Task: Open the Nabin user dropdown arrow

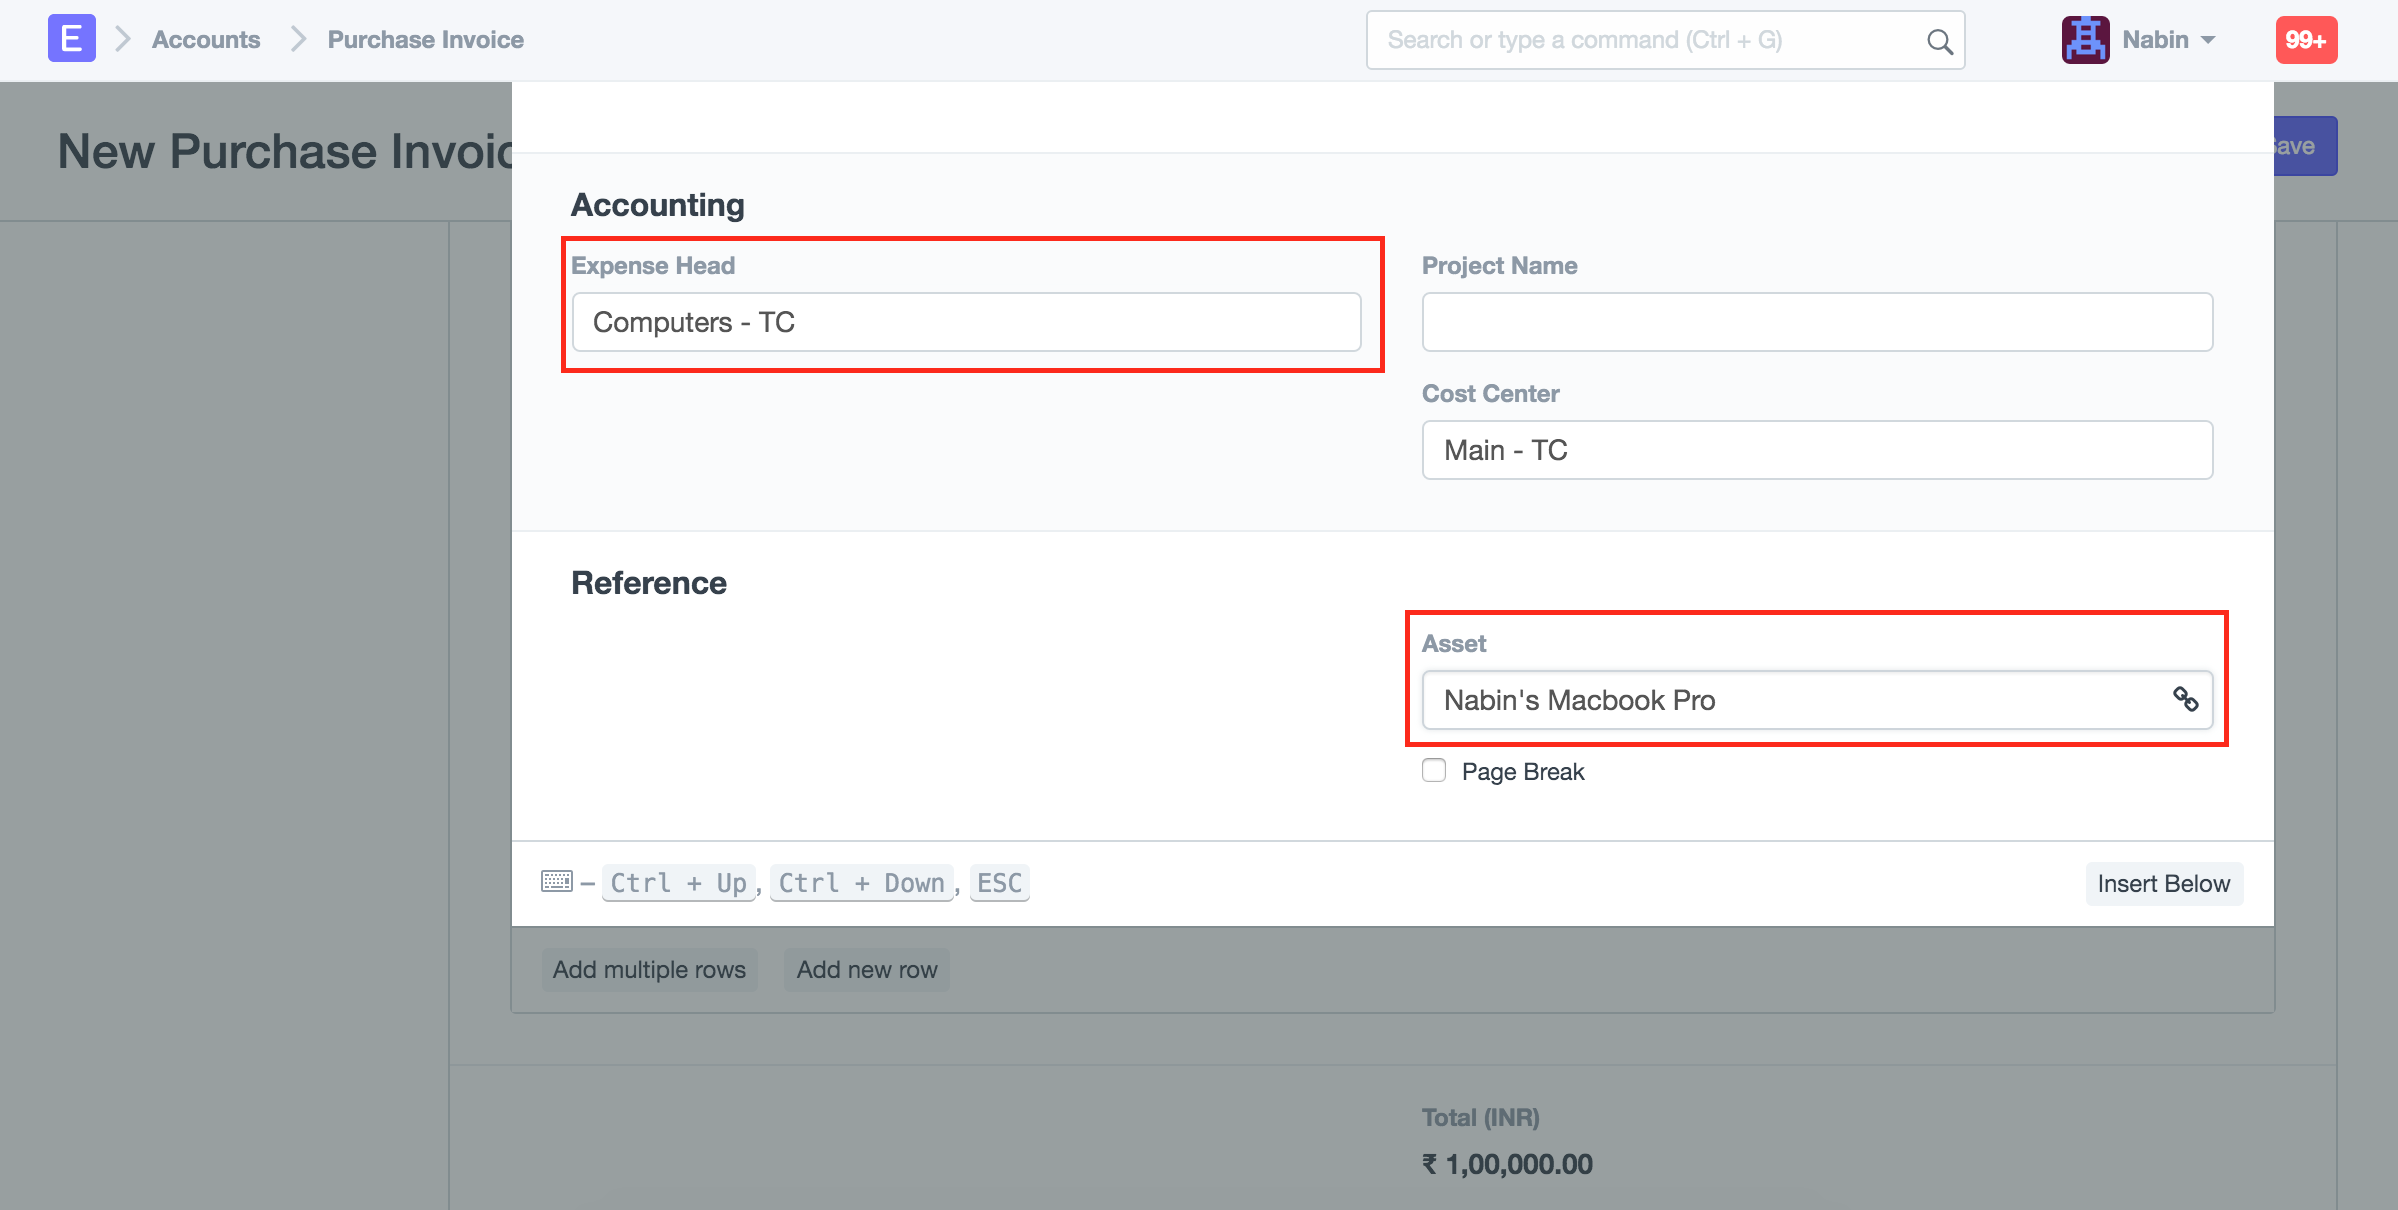Action: pyautogui.click(x=2209, y=40)
